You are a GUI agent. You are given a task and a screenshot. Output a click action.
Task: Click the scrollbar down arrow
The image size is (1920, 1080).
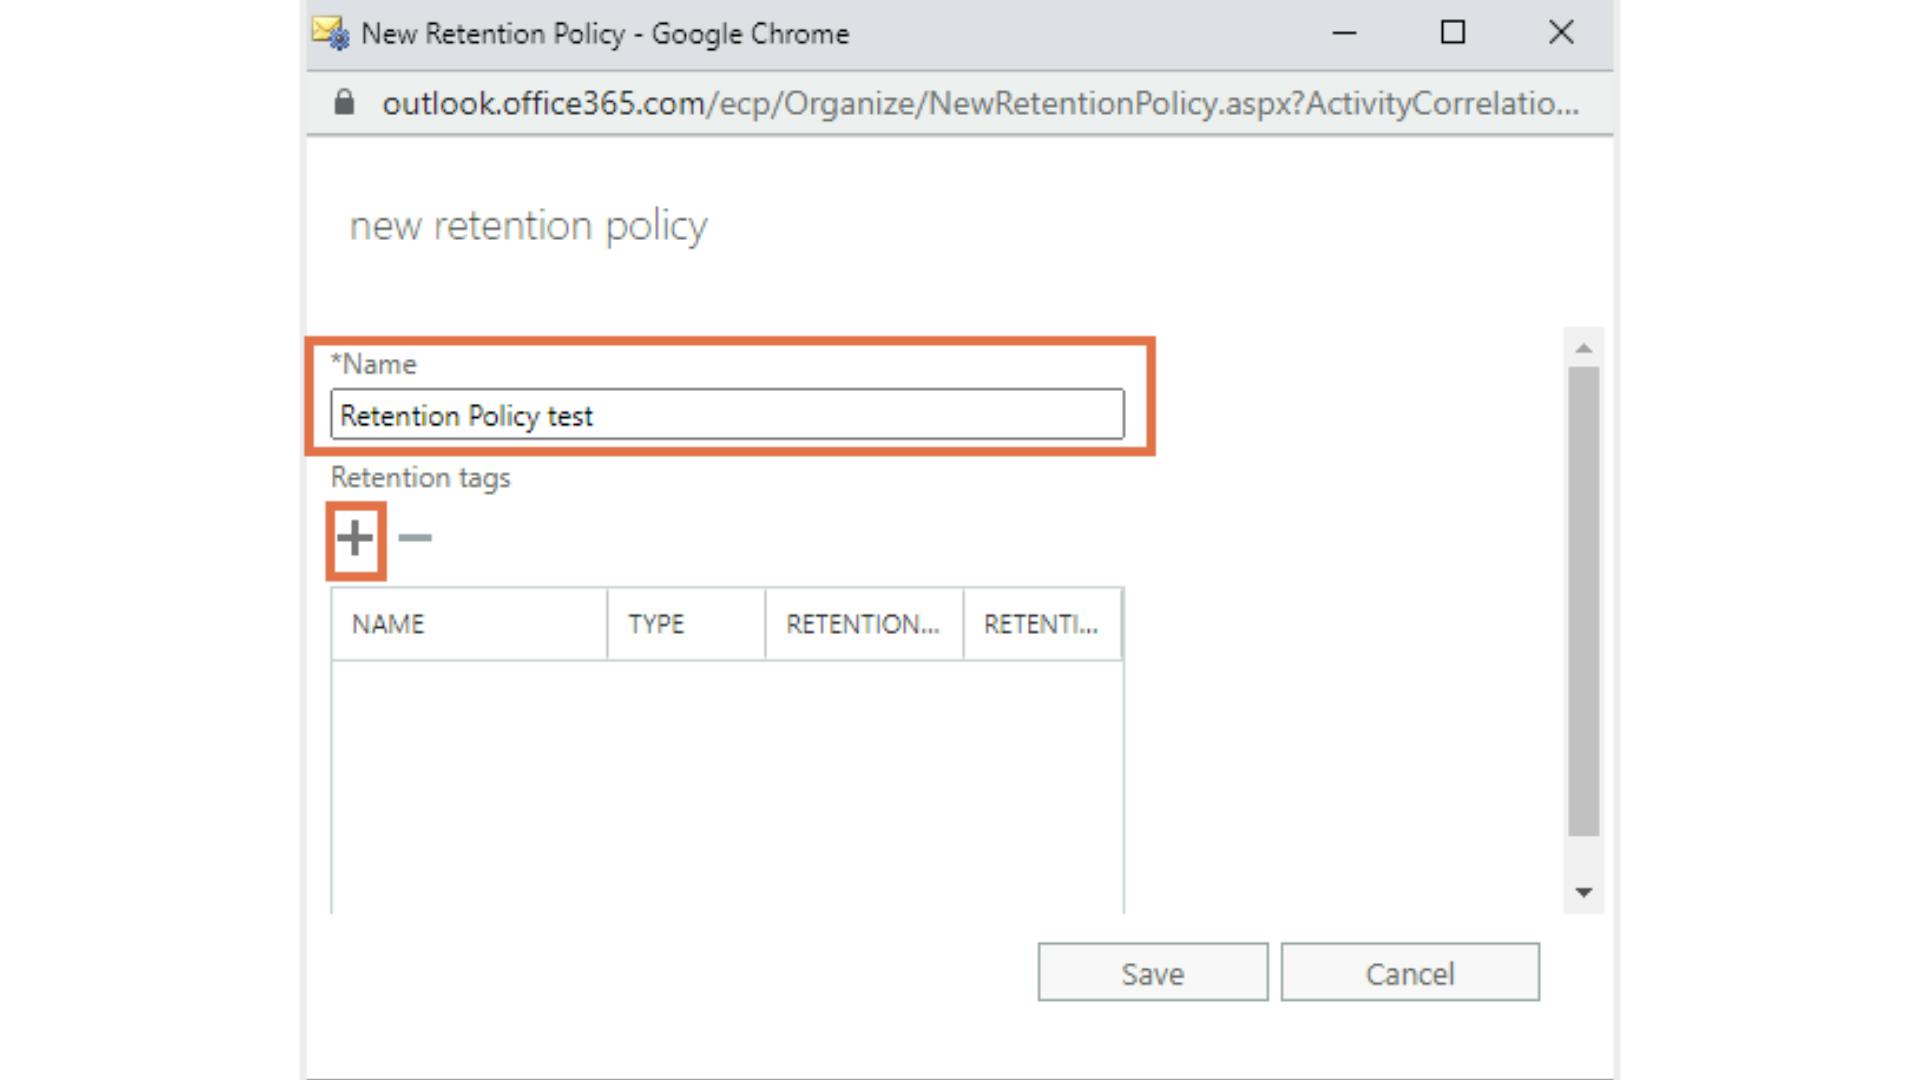tap(1583, 892)
